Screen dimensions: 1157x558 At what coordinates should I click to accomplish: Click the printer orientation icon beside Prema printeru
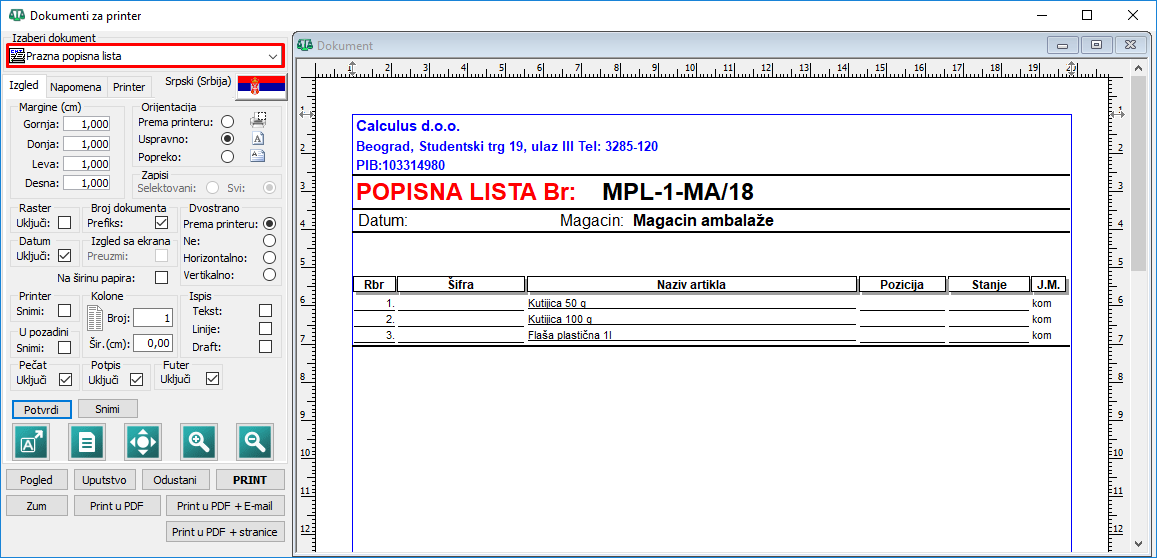pyautogui.click(x=257, y=121)
